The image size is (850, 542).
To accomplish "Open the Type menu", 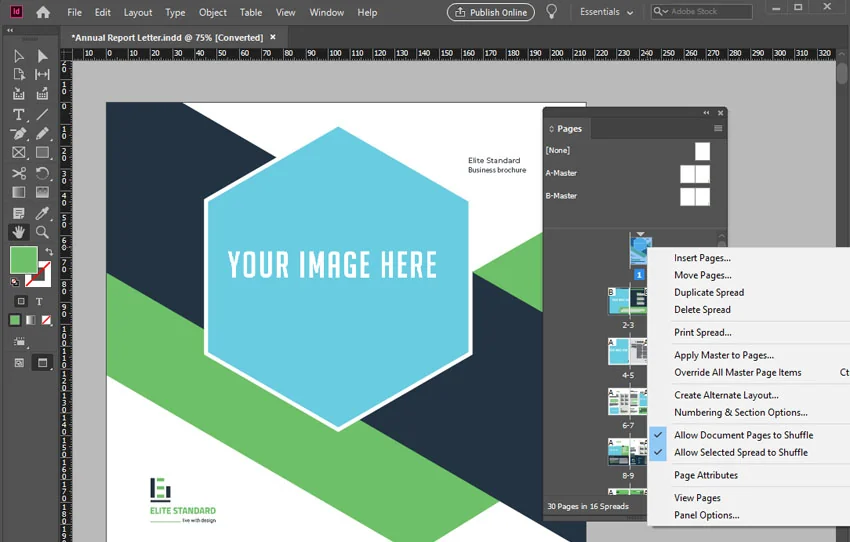I will click(175, 12).
